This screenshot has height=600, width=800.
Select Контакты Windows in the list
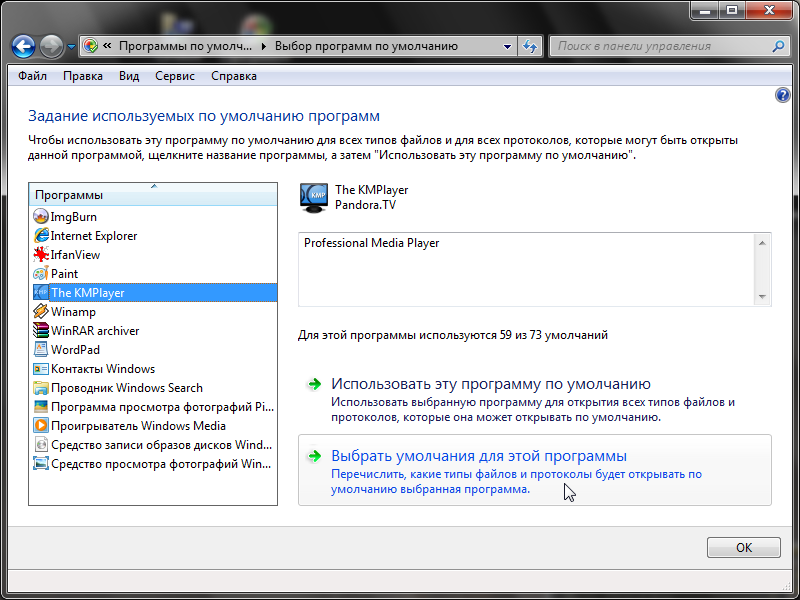(x=153, y=368)
